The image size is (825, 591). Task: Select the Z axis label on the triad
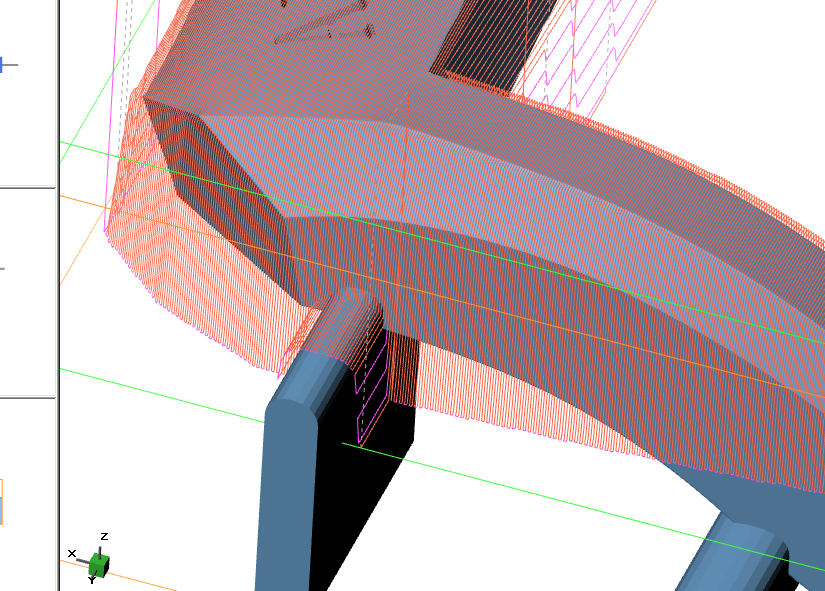pos(104,537)
